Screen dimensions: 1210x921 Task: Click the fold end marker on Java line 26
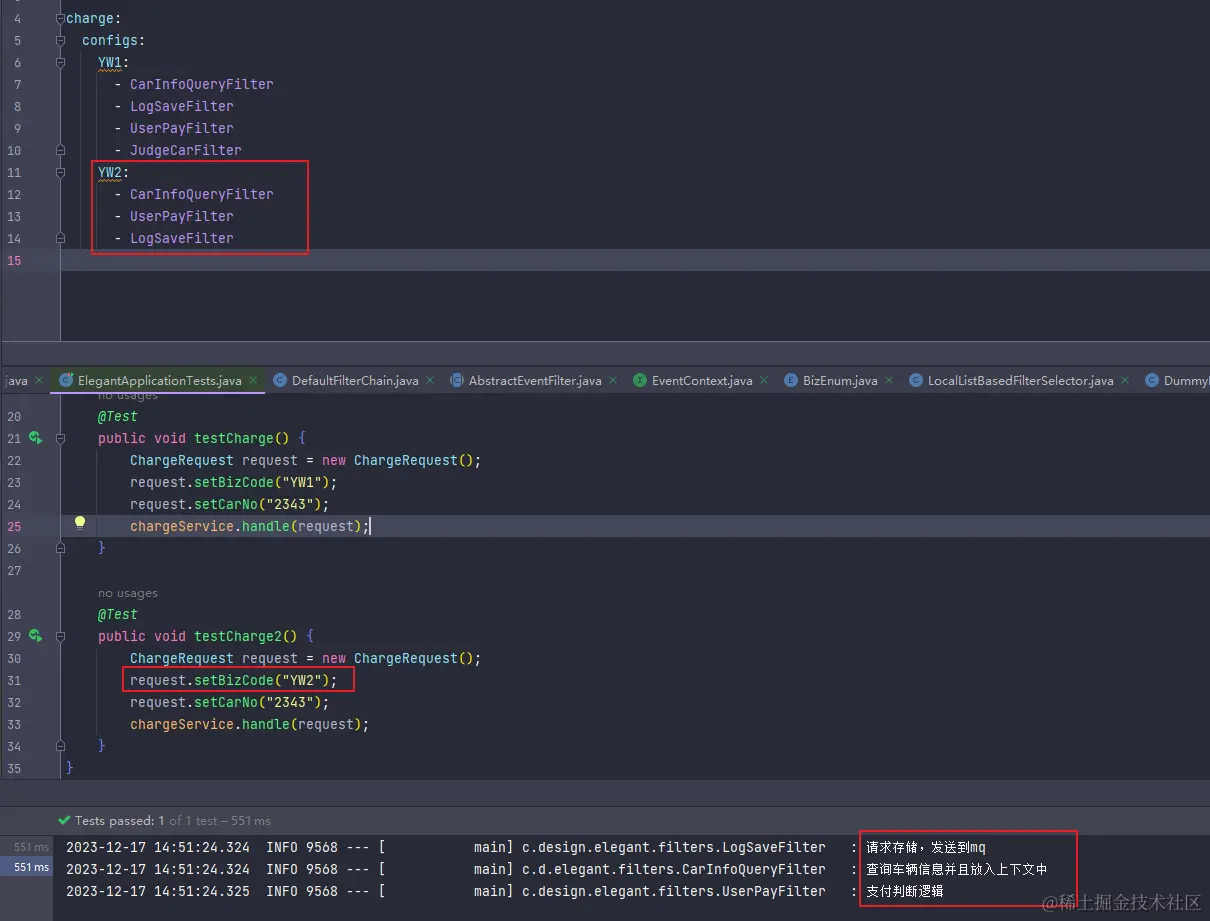pos(61,548)
